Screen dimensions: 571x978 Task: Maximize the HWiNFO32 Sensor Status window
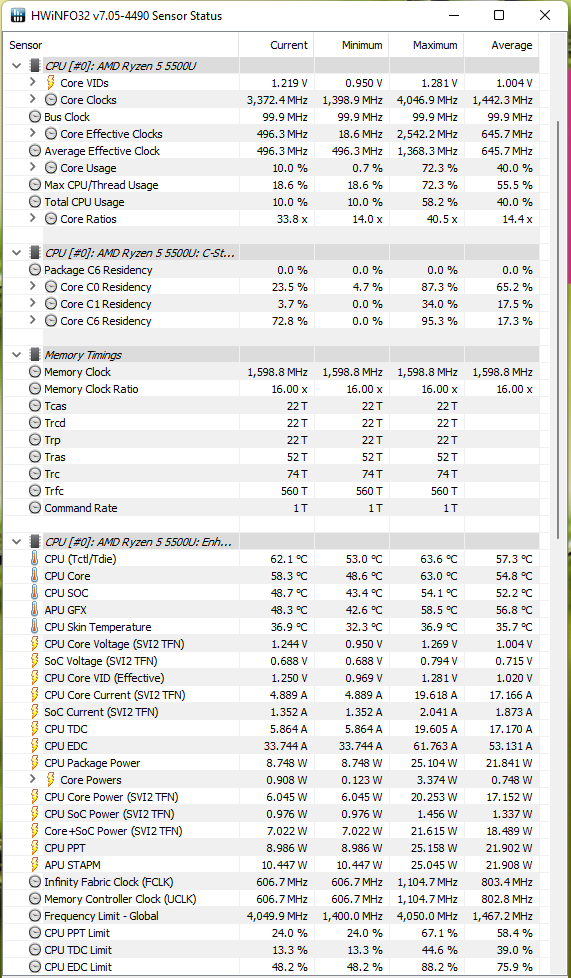(x=499, y=15)
